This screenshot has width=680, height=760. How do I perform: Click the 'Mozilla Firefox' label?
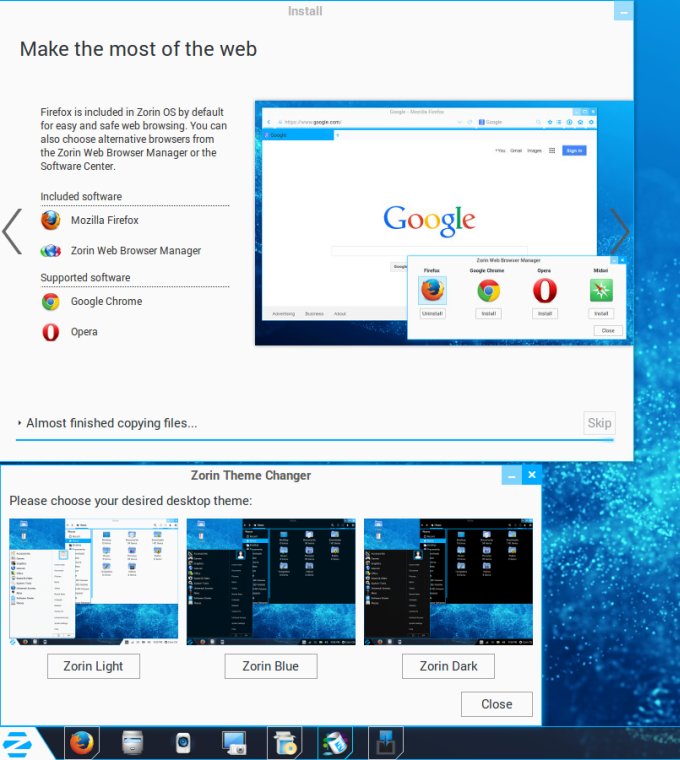[x=105, y=220]
